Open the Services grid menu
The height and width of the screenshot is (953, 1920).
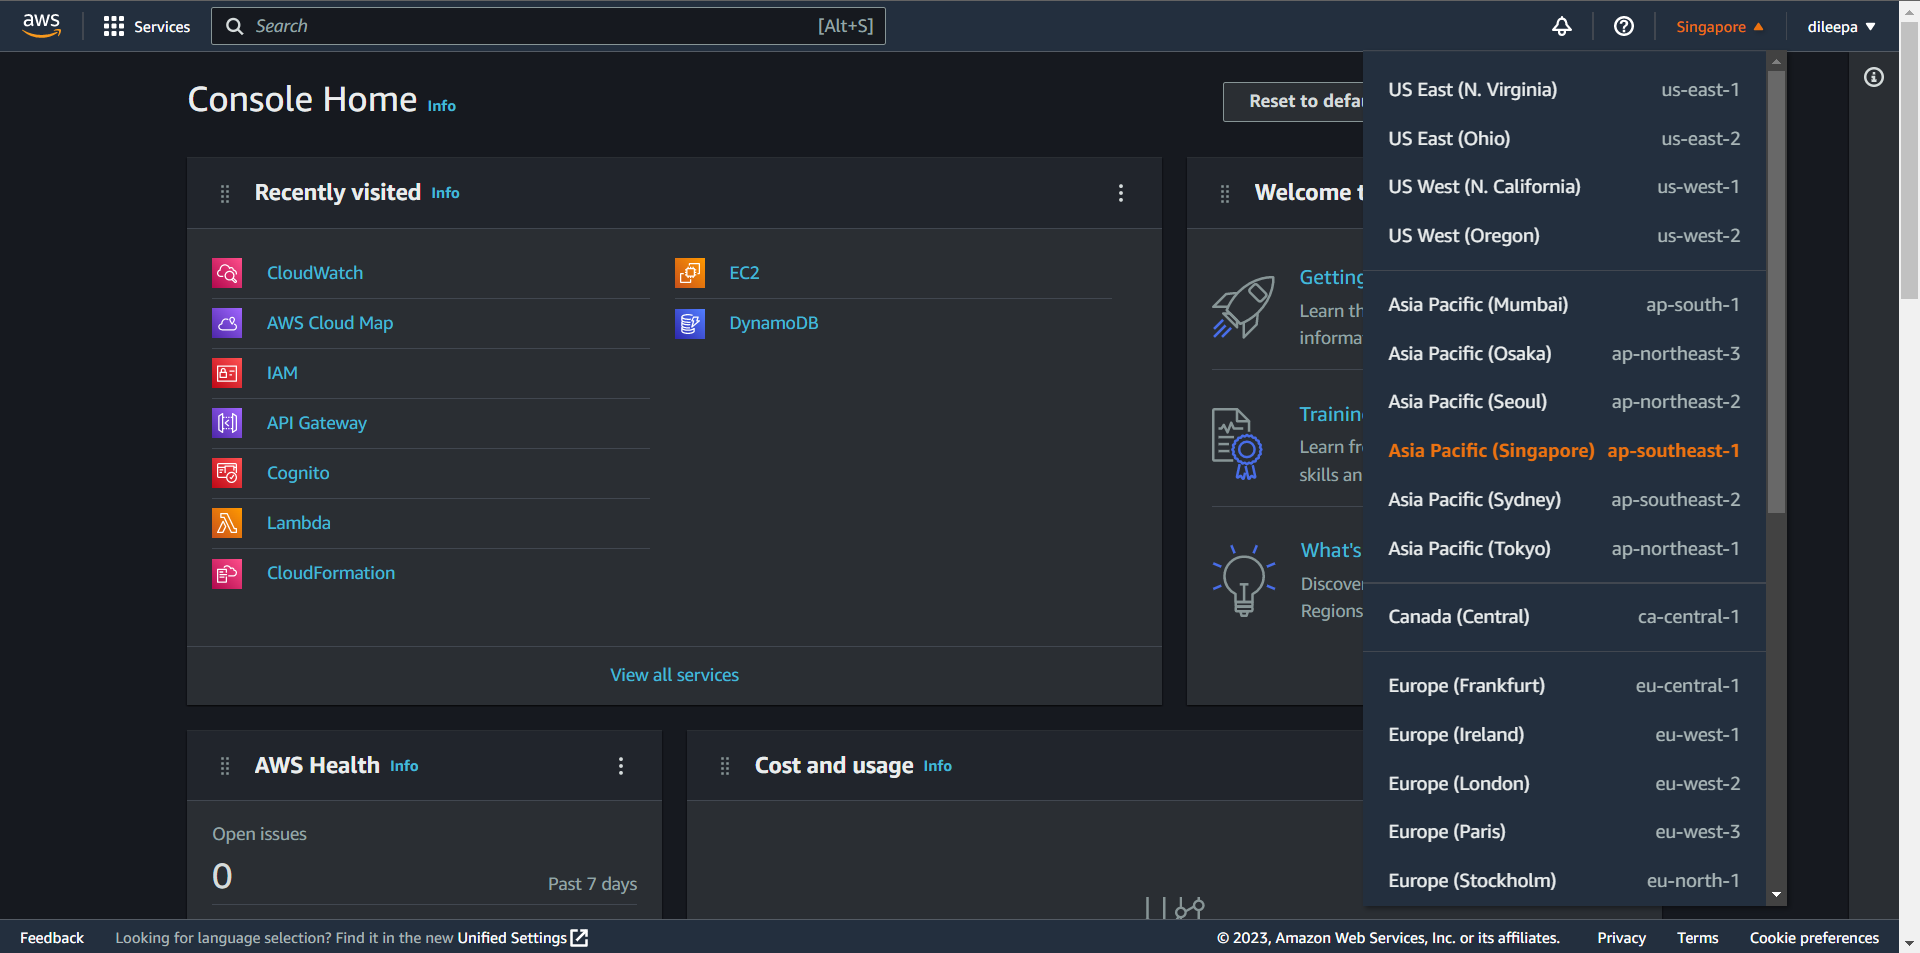(146, 26)
